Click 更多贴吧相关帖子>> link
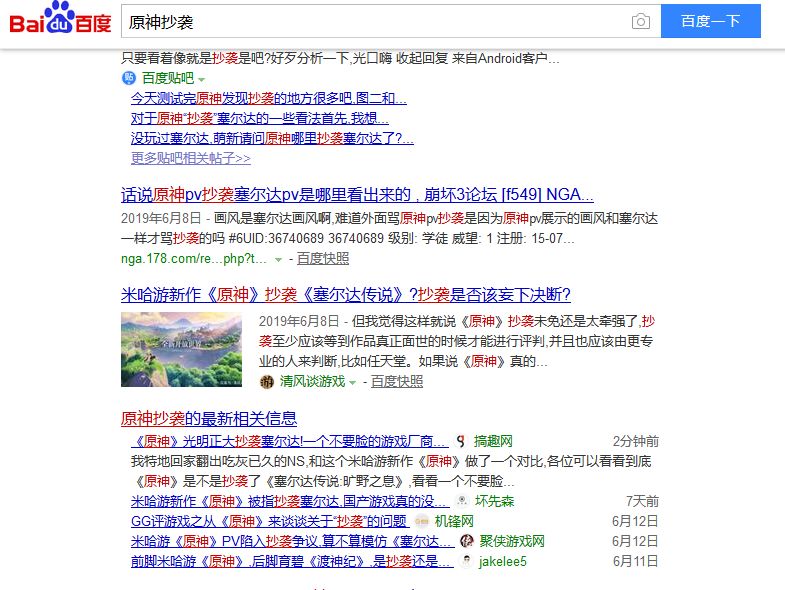This screenshot has height=590, width=785. click(x=191, y=158)
